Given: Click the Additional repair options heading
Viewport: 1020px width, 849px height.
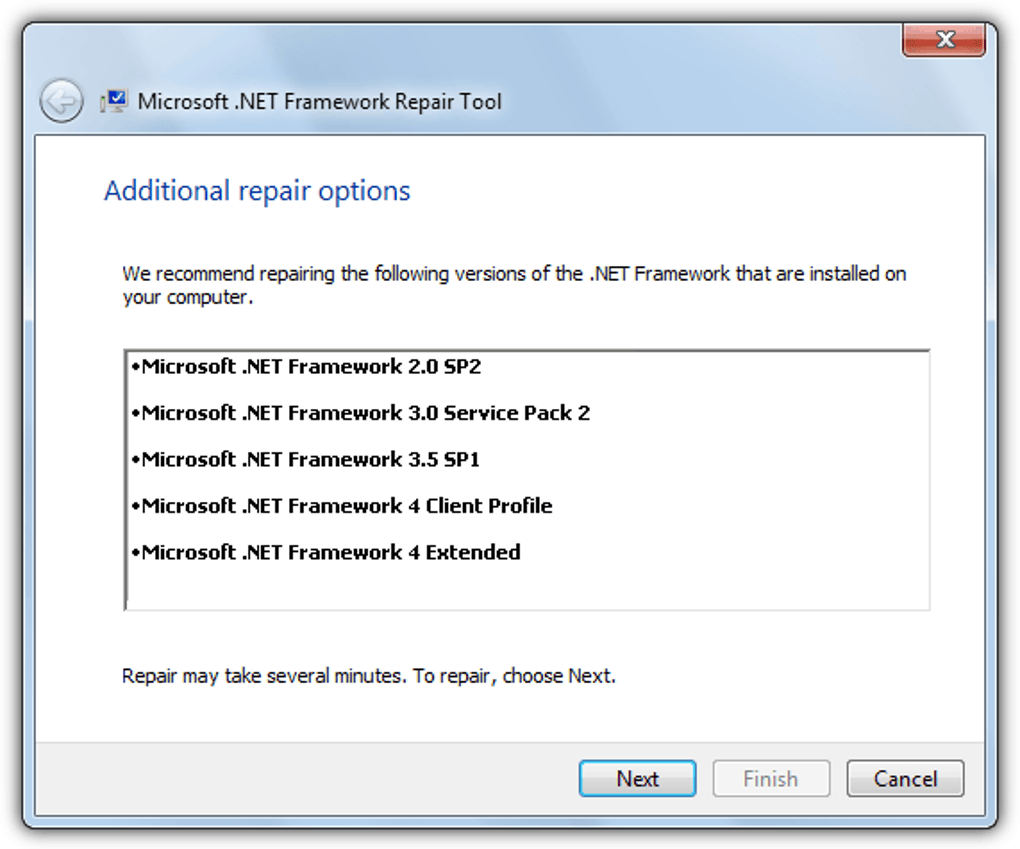Looking at the screenshot, I should pos(257,191).
